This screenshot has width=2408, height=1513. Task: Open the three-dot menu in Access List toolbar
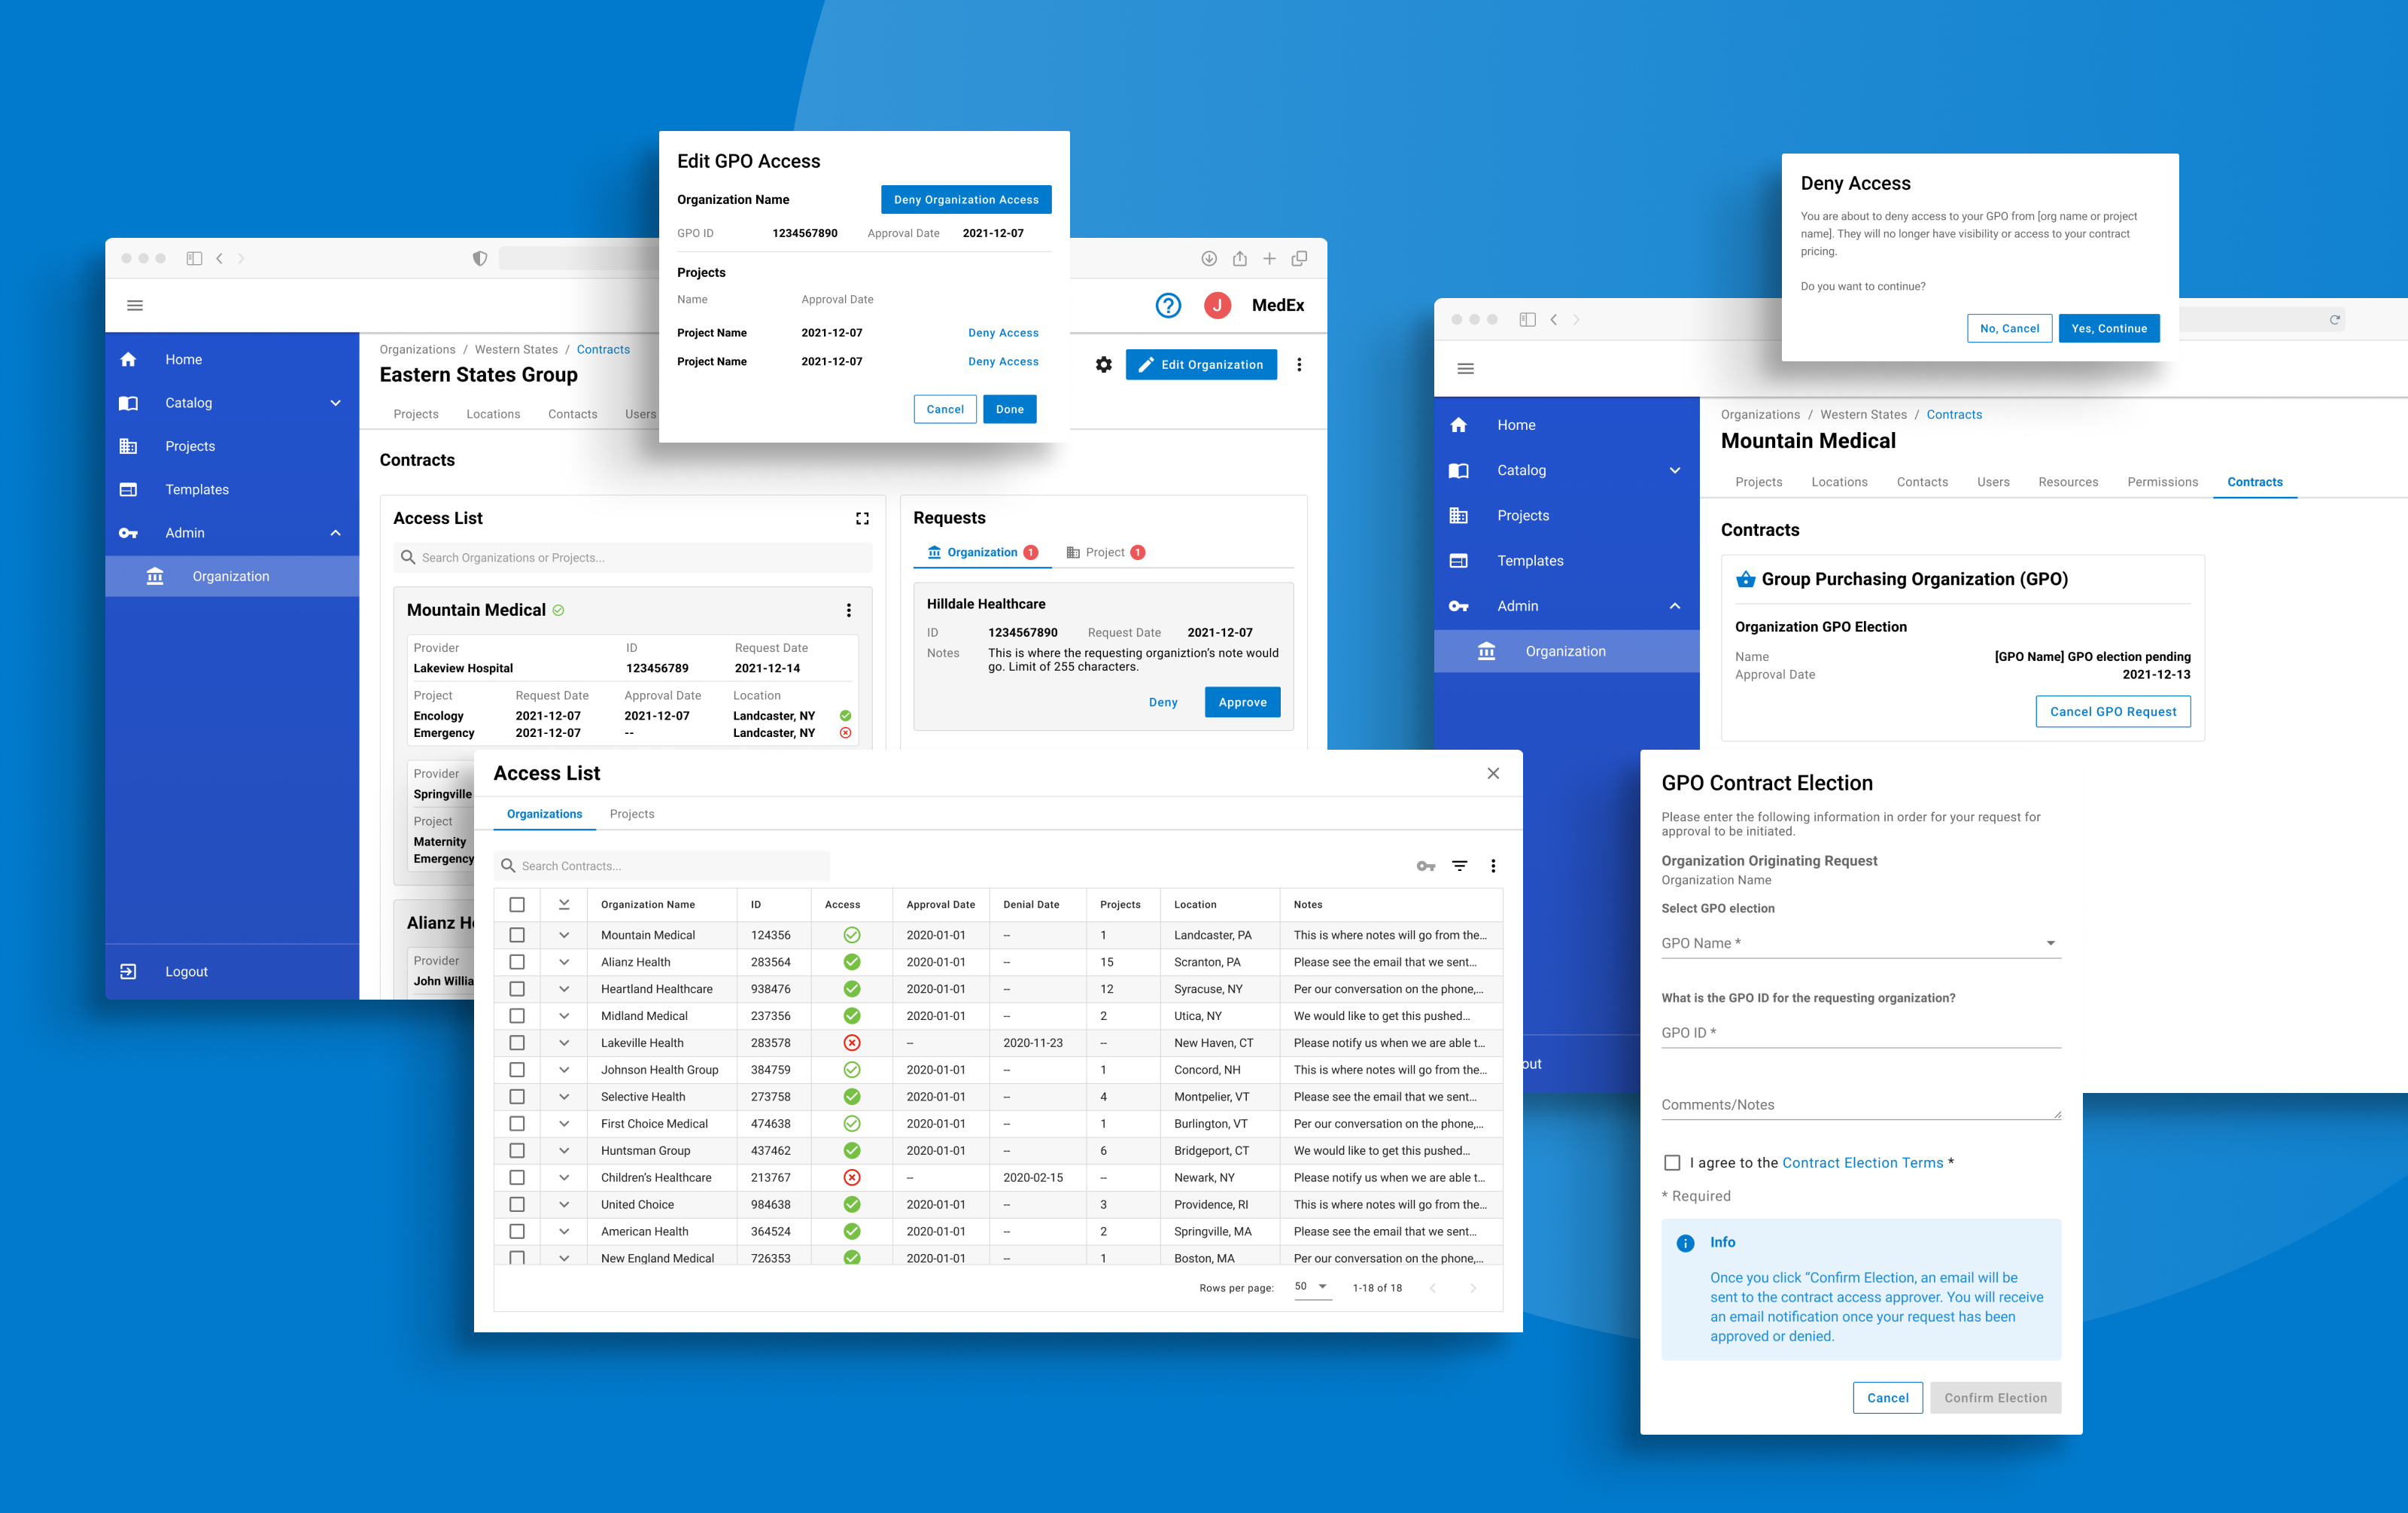click(x=1493, y=866)
